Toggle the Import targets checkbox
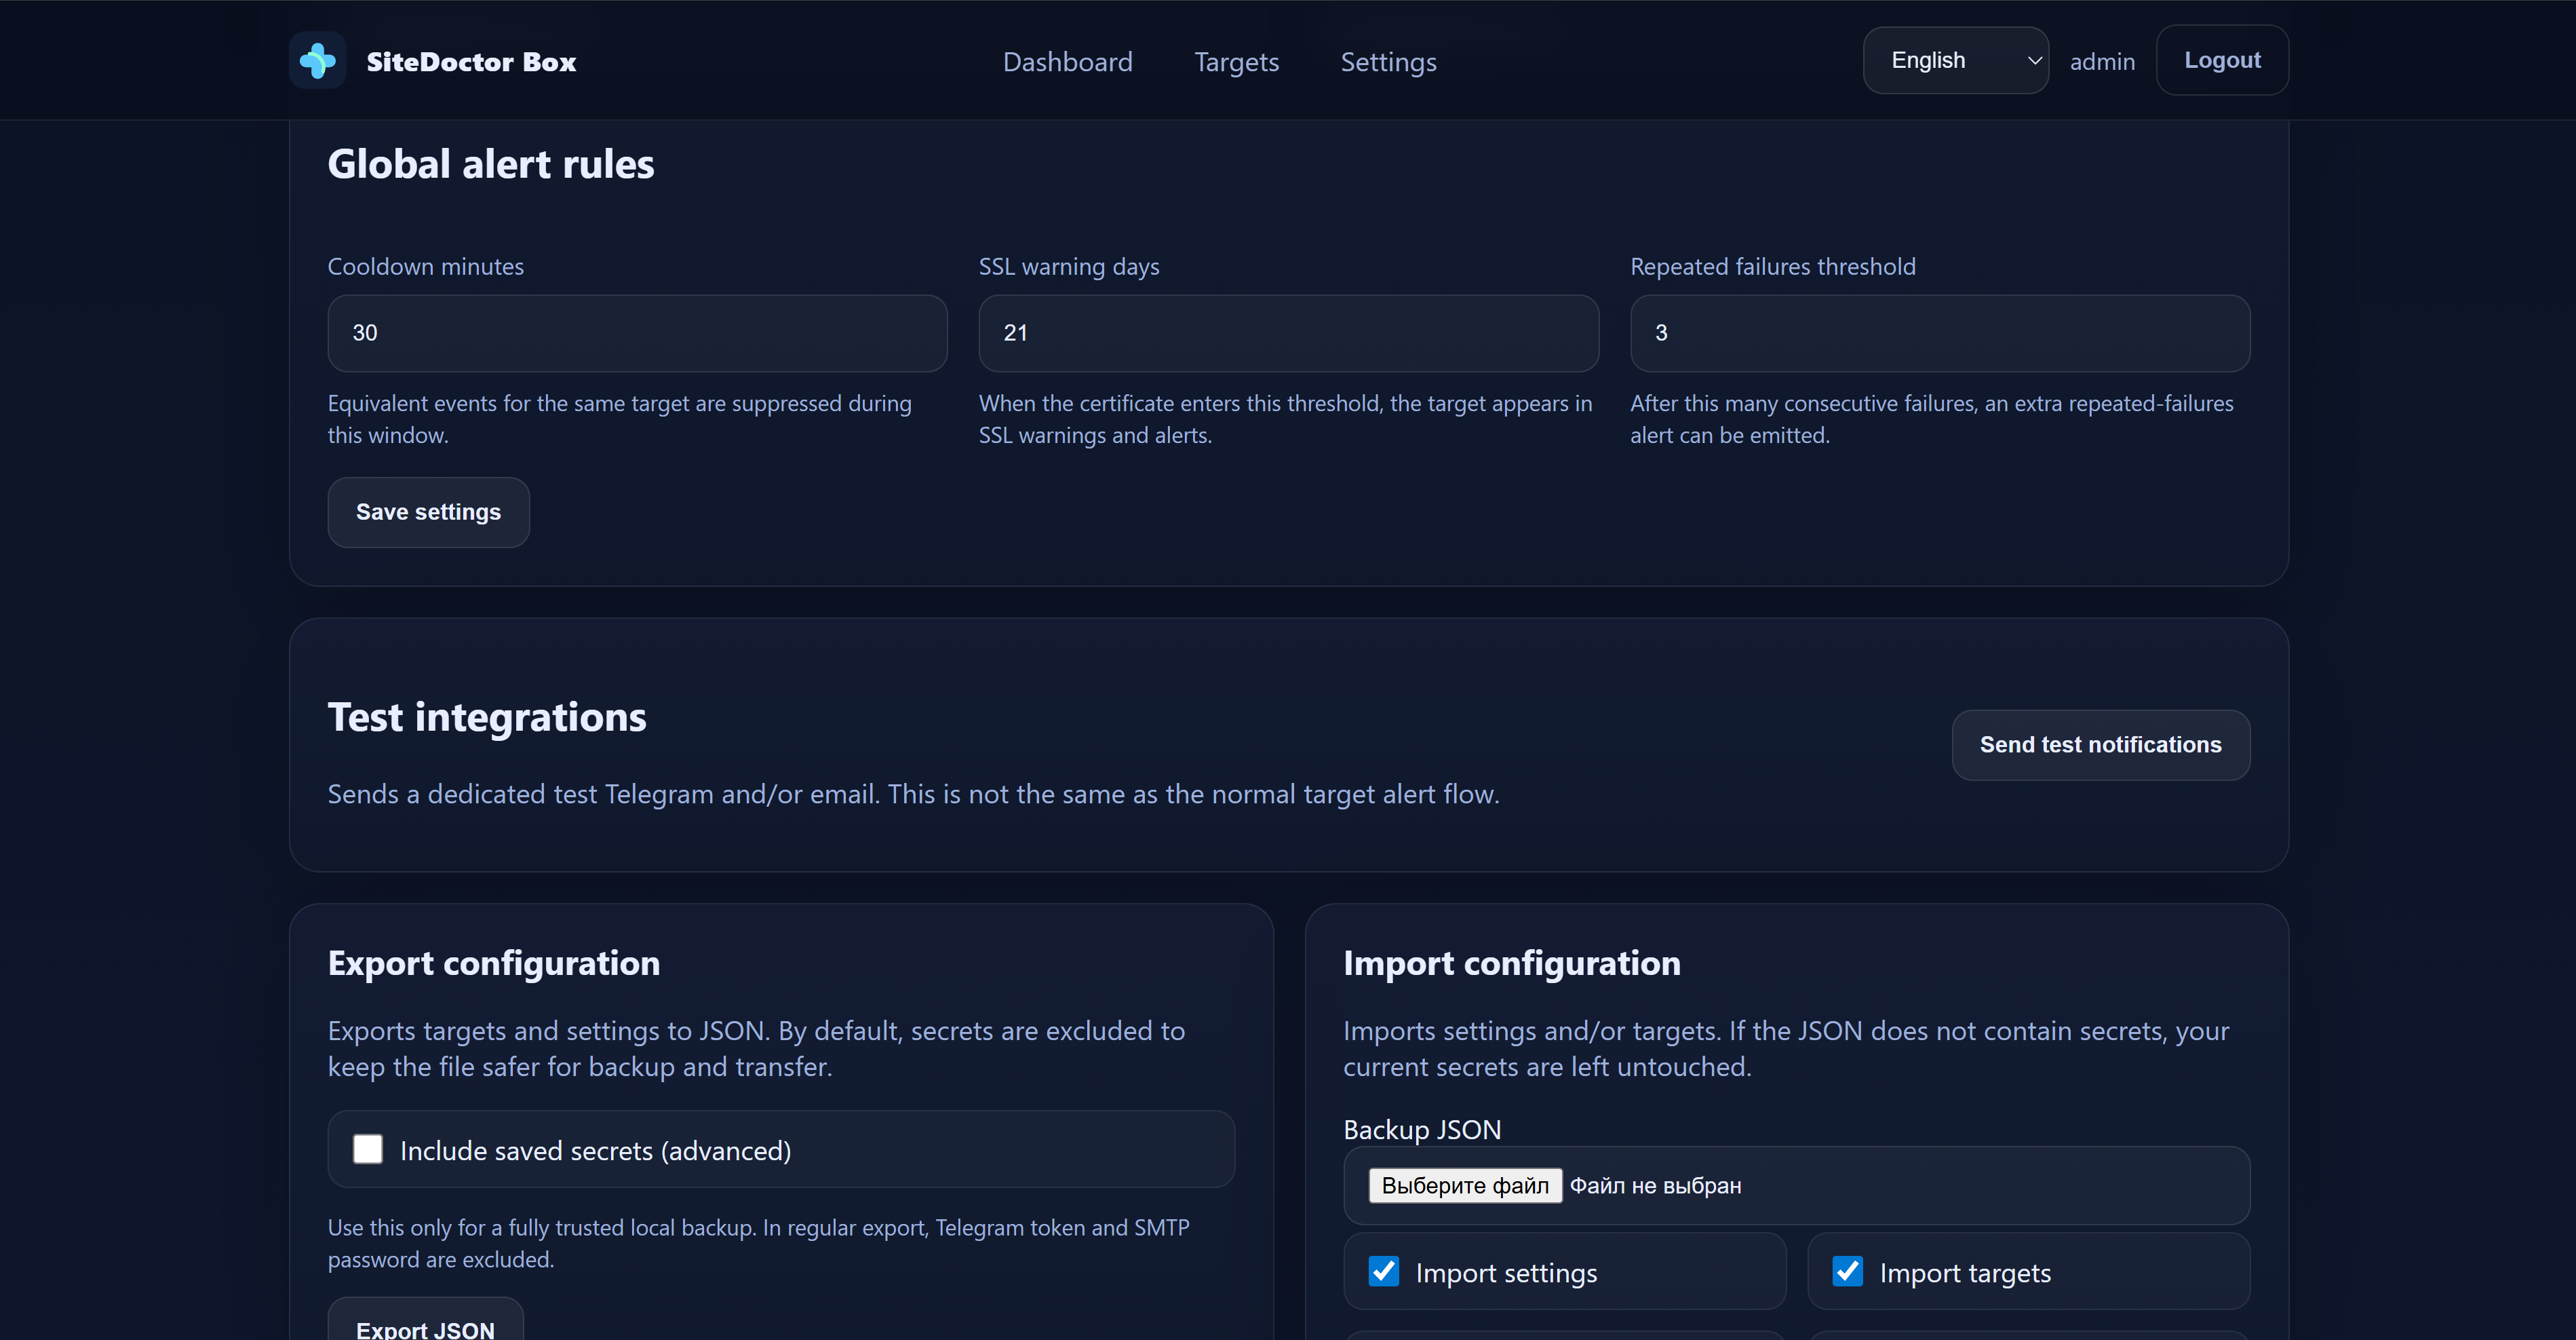 click(1847, 1271)
